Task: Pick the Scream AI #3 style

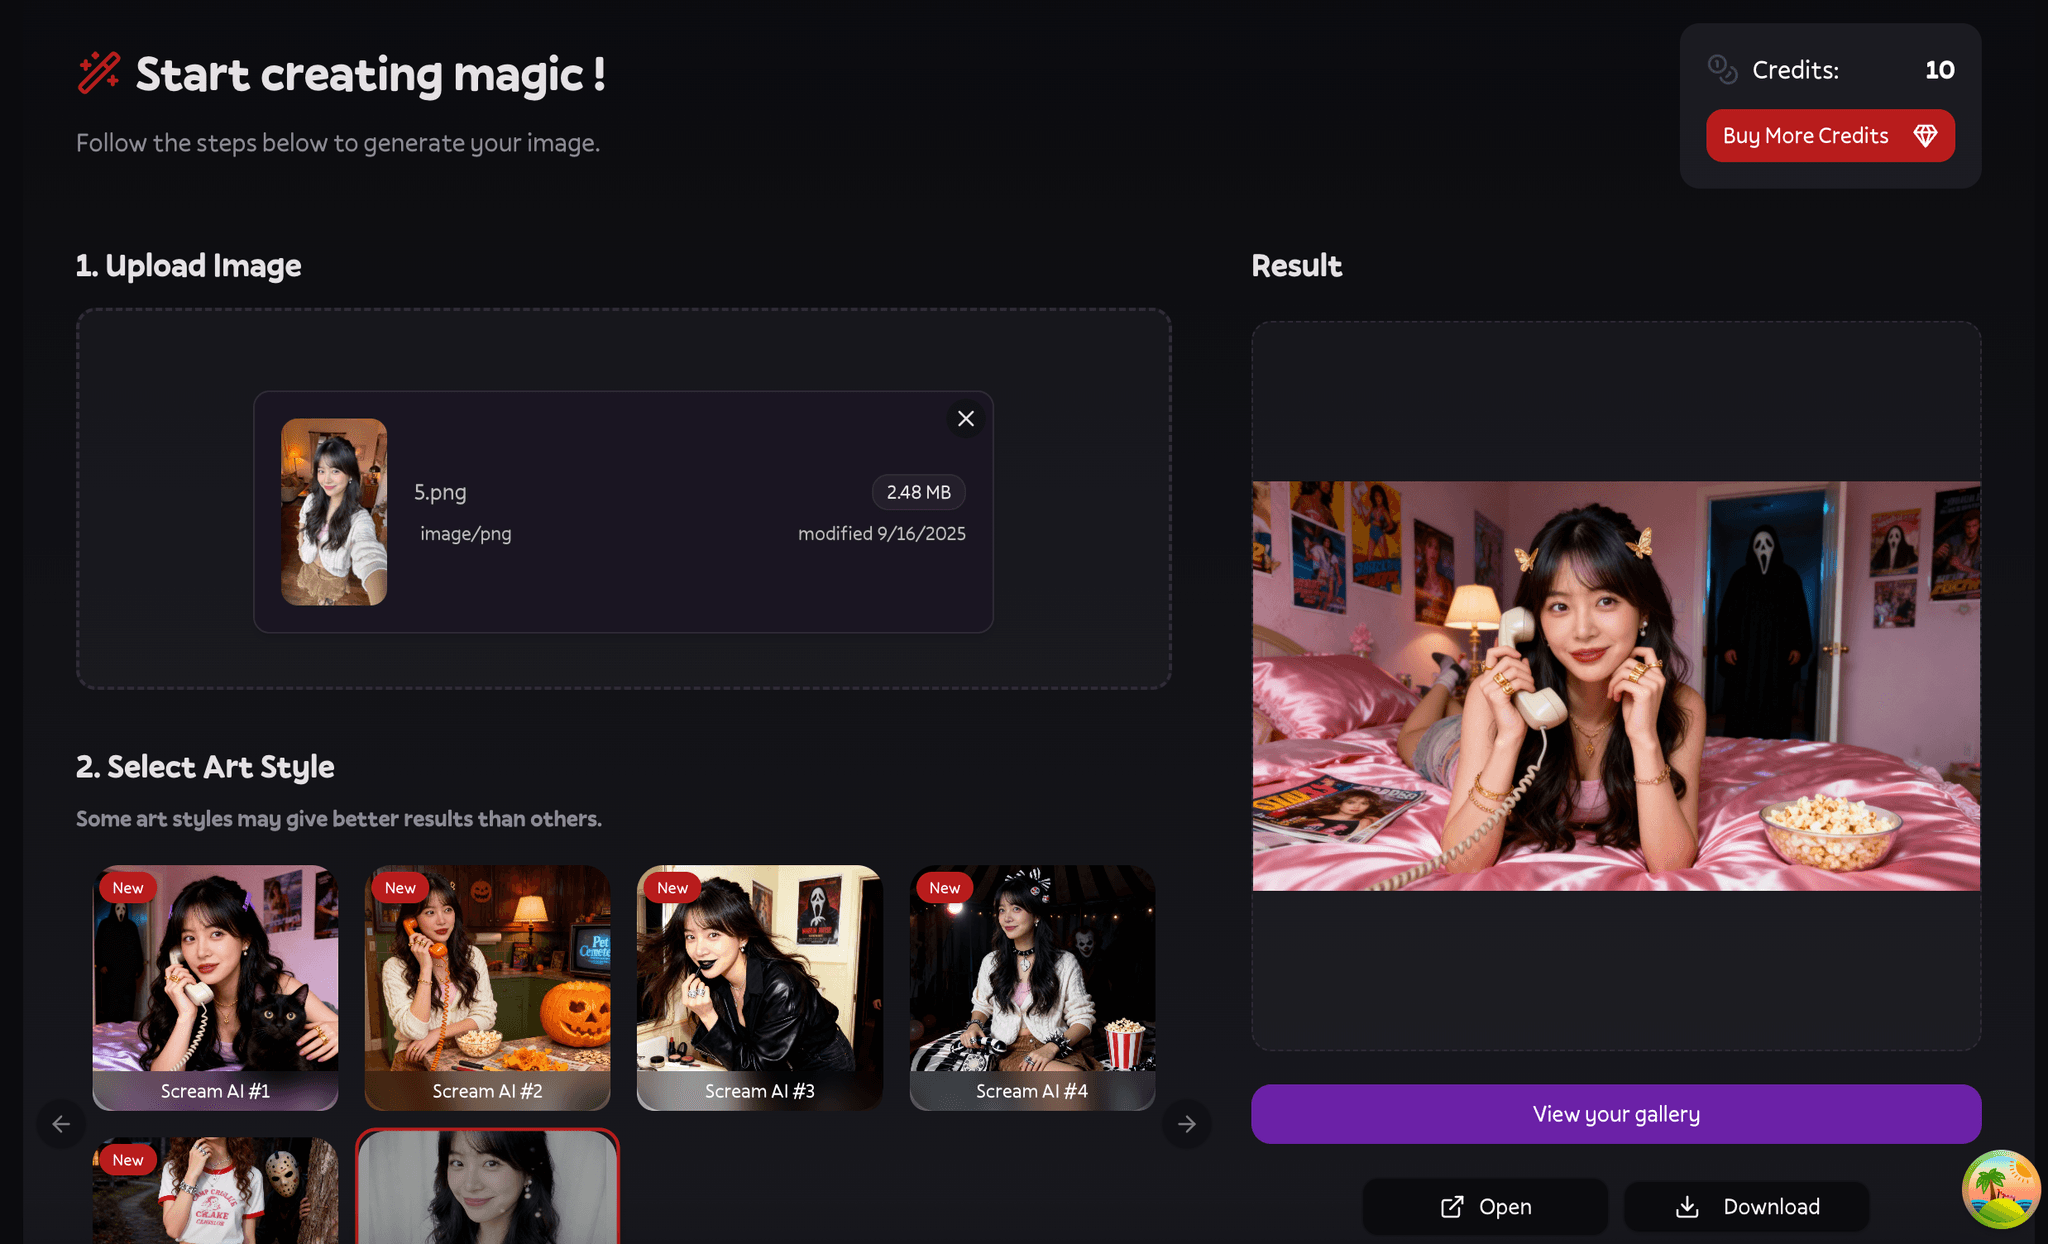Action: [x=759, y=987]
